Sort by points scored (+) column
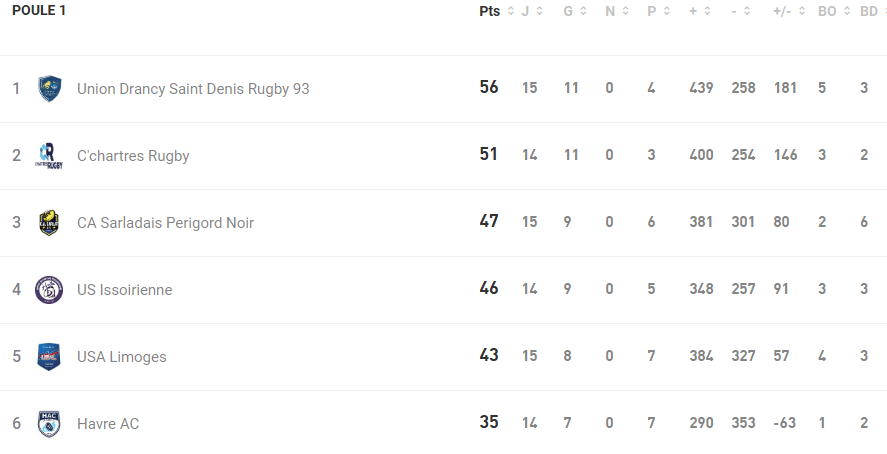The height and width of the screenshot is (454, 887). point(699,11)
